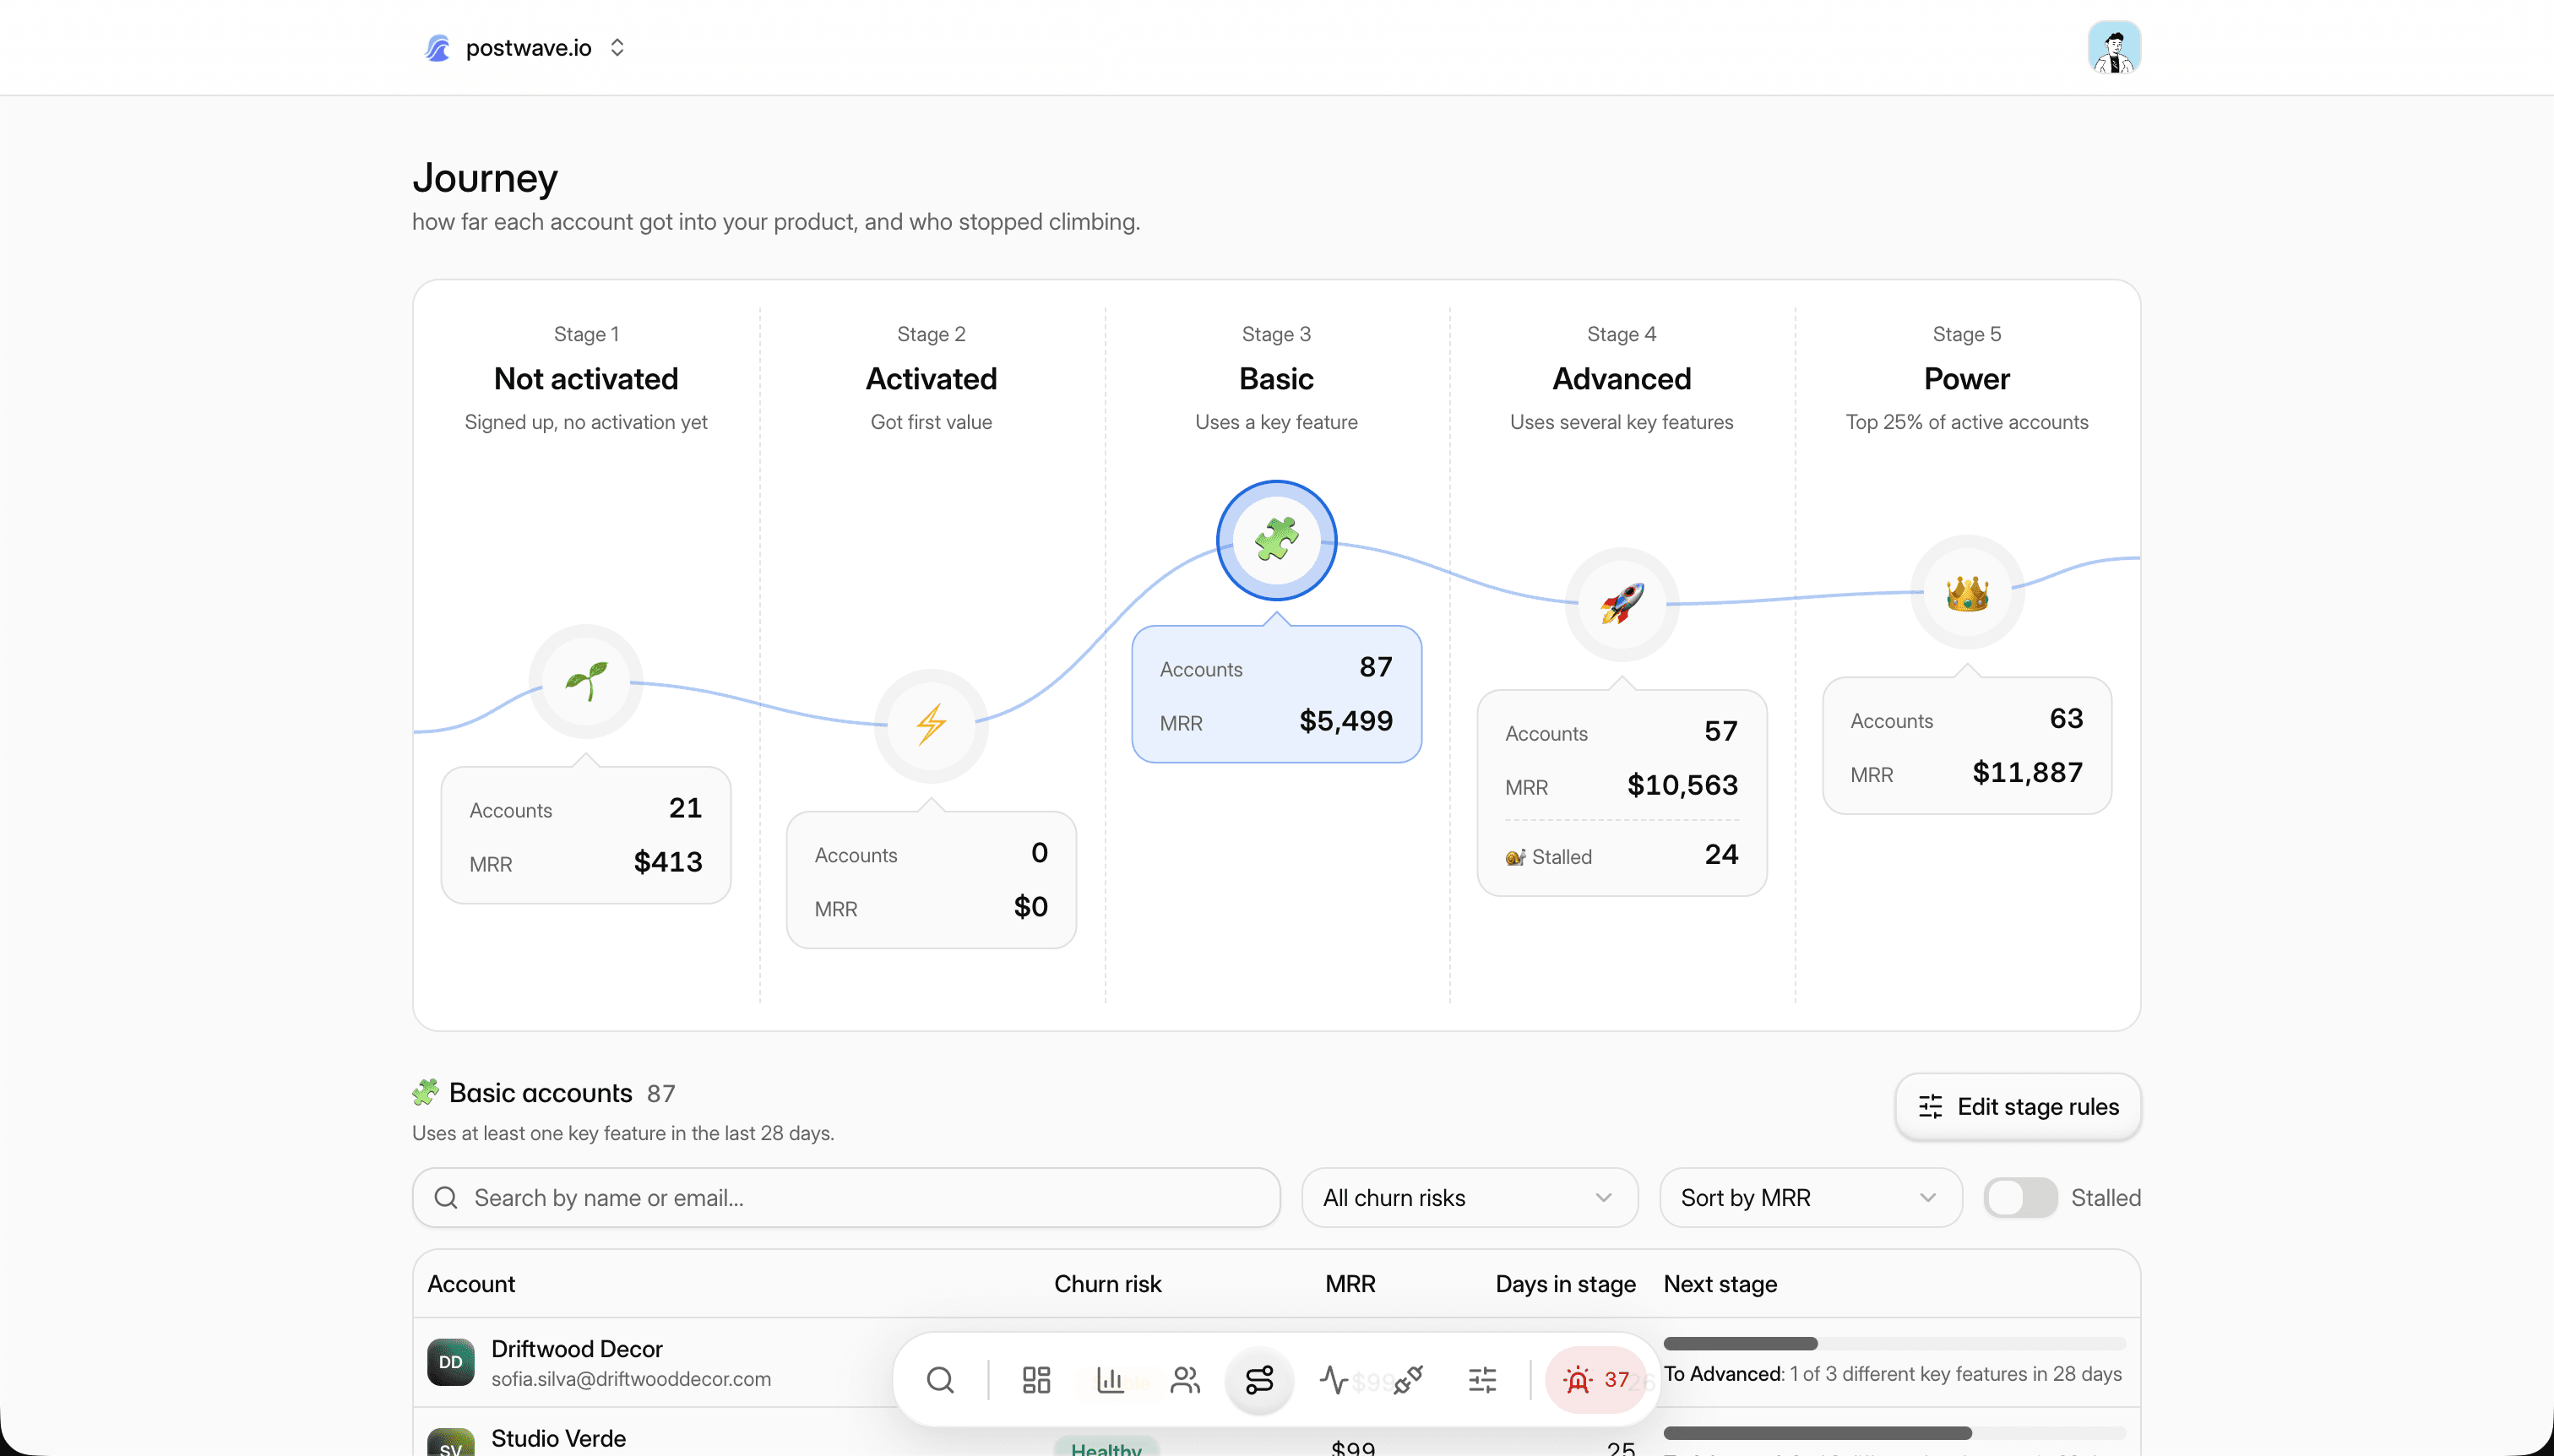Click Edit stage rules button
Screen dimensions: 2554x1456
(x=2018, y=1106)
